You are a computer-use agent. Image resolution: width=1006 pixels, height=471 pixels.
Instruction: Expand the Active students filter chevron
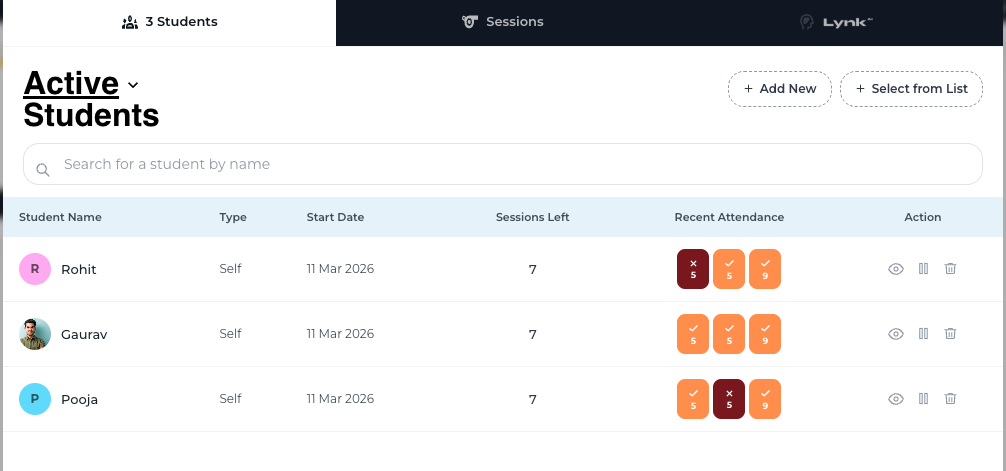[x=133, y=85]
